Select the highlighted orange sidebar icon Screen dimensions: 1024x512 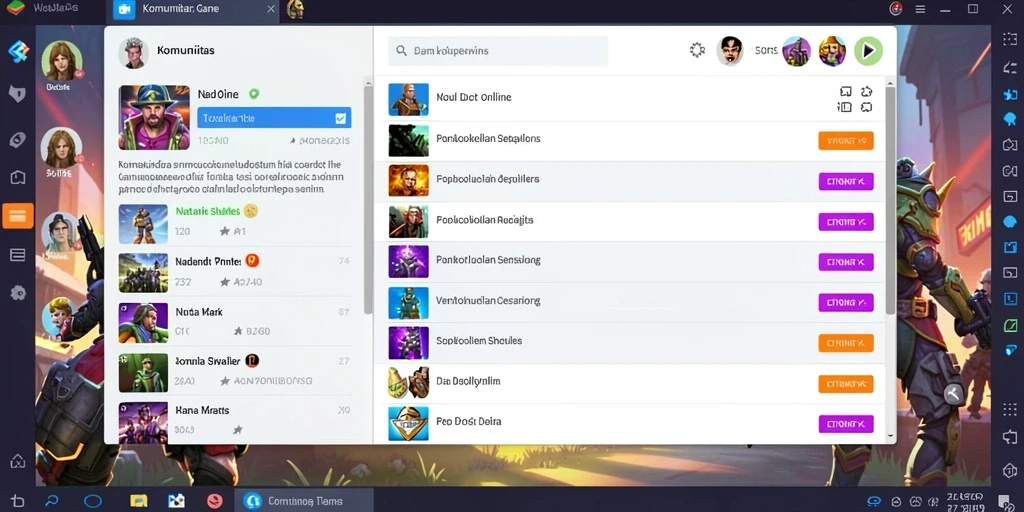click(x=18, y=216)
